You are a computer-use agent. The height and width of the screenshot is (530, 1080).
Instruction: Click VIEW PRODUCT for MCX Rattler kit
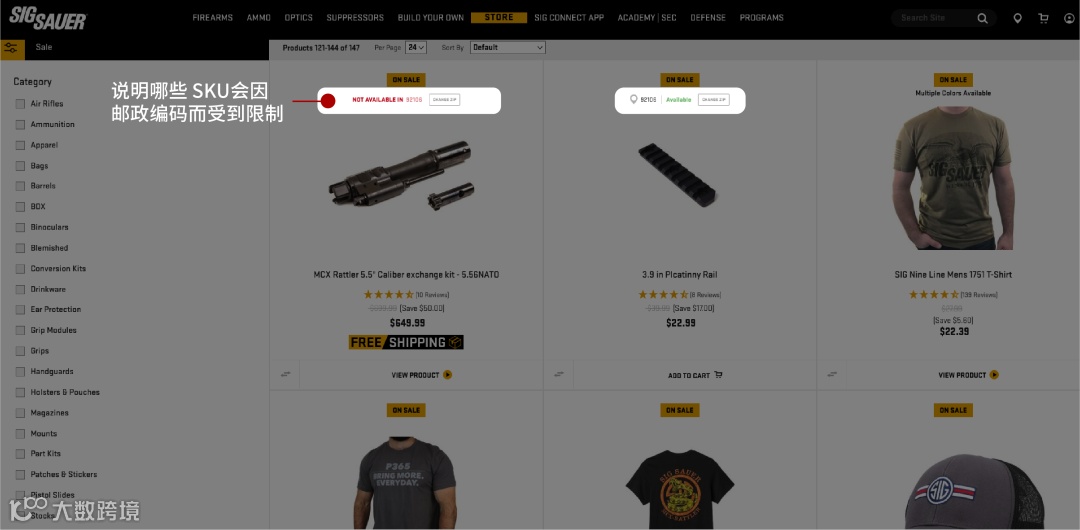(x=422, y=375)
